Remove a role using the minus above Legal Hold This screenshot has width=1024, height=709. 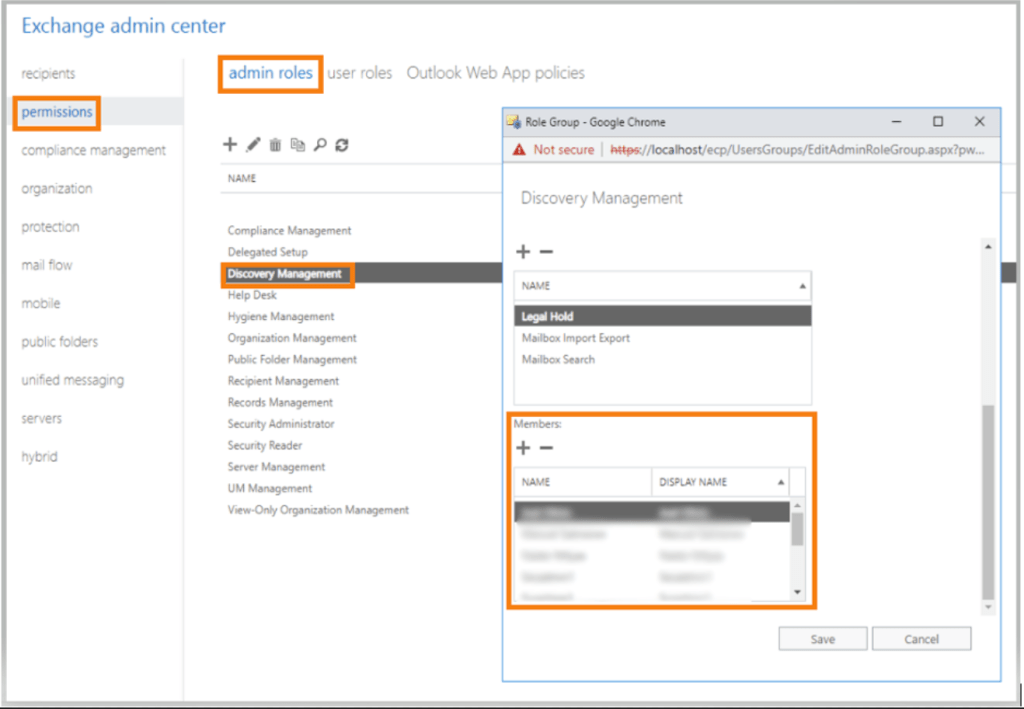[547, 251]
